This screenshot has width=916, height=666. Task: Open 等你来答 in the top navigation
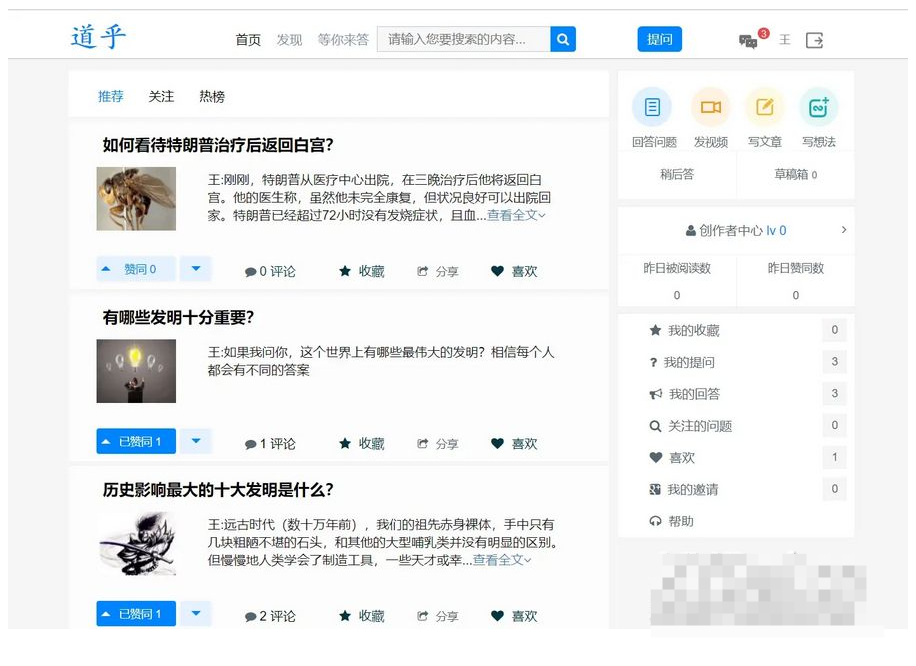pyautogui.click(x=343, y=40)
